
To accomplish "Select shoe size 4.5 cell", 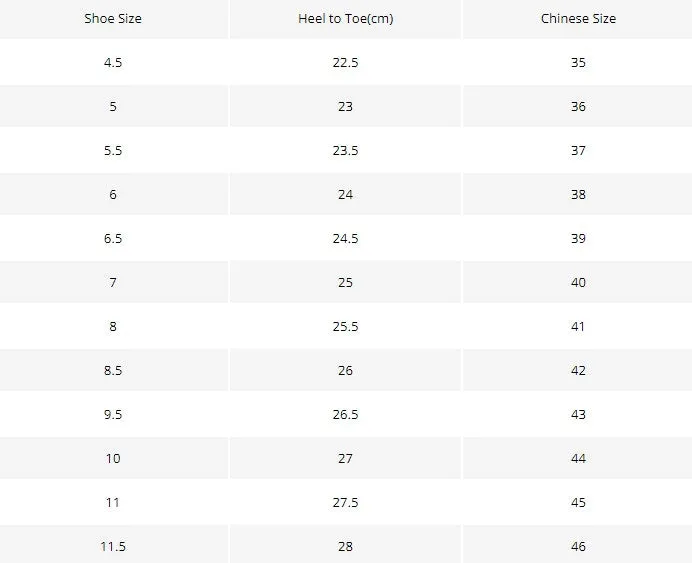I will click(113, 62).
